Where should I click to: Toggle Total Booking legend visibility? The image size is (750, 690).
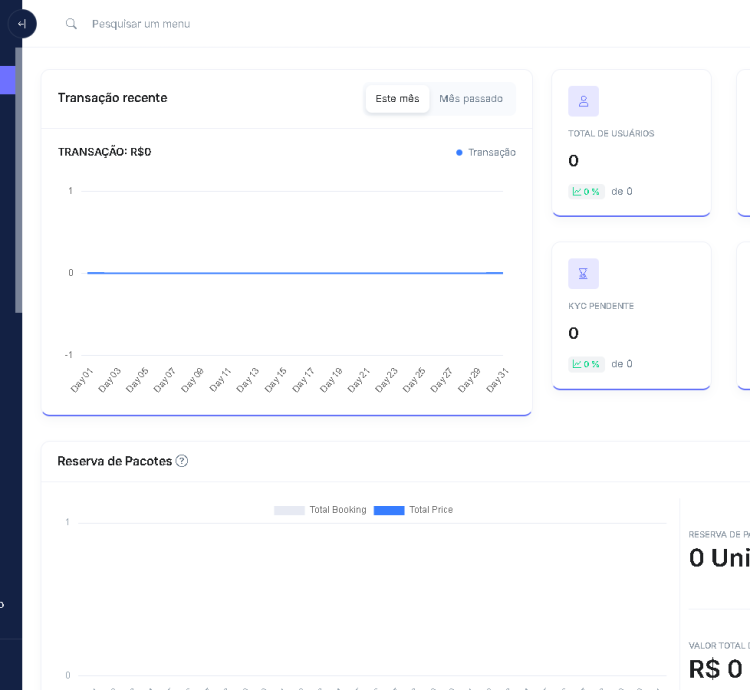[x=321, y=510]
